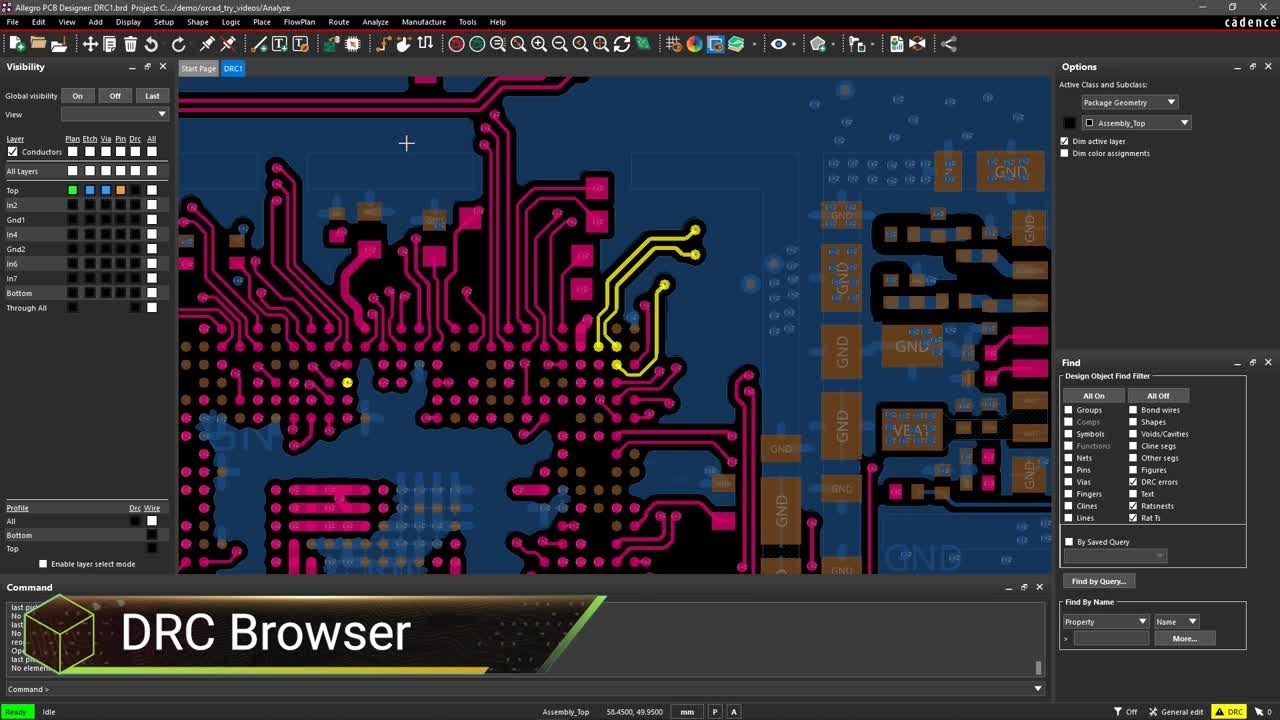Click the All On find filter button
The width and height of the screenshot is (1280, 720).
1094,396
